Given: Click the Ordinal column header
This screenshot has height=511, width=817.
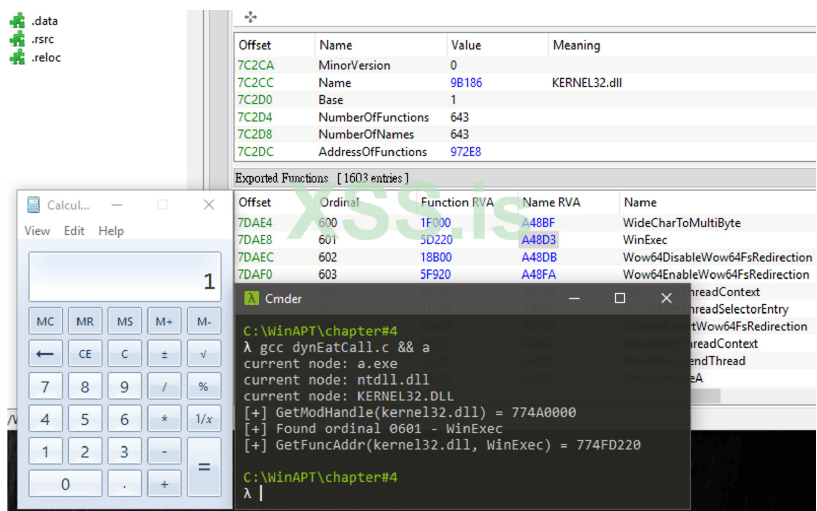Looking at the screenshot, I should 339,202.
